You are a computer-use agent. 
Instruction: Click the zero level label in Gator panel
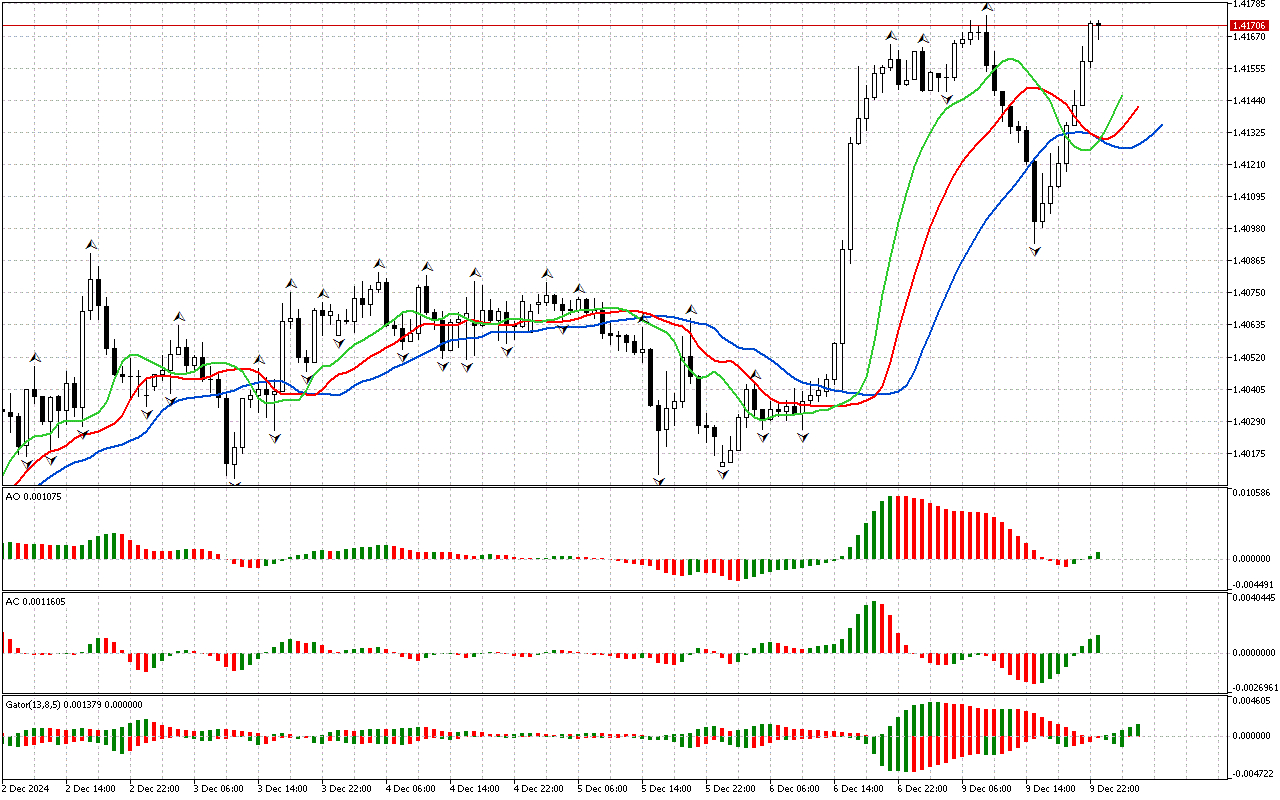pyautogui.click(x=1252, y=736)
